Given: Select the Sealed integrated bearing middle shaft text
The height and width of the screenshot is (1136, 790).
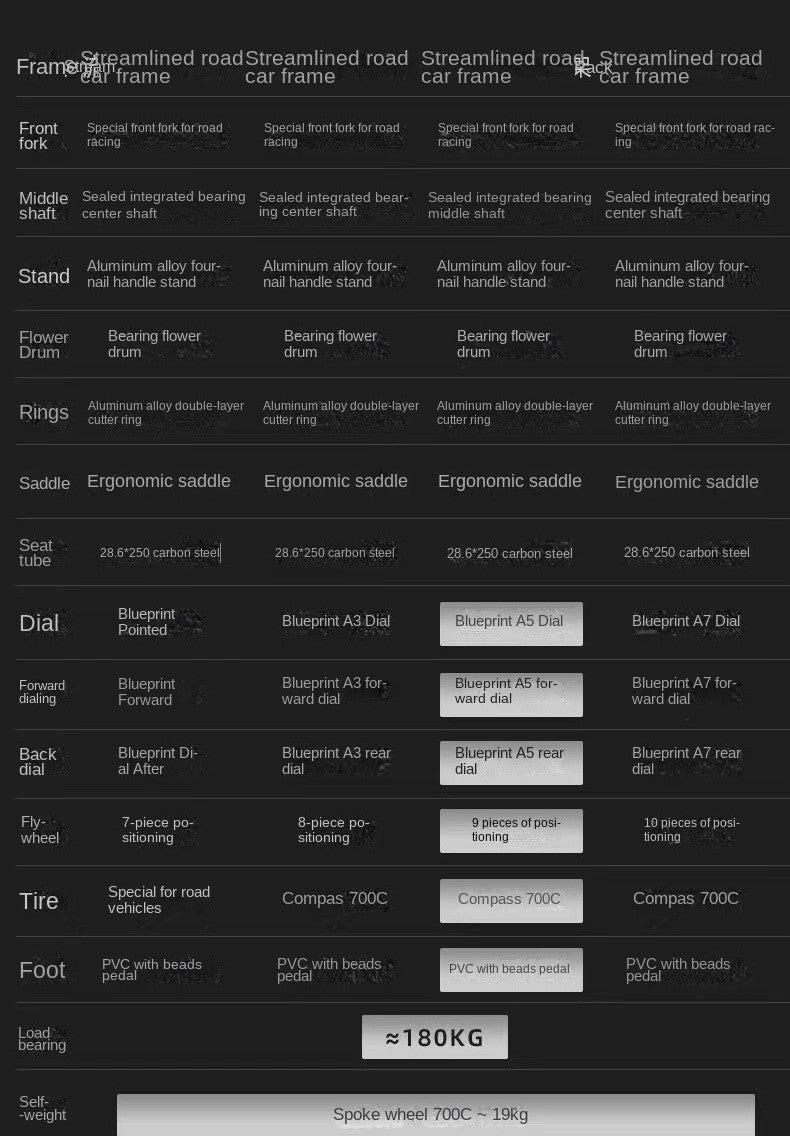Looking at the screenshot, I should [x=509, y=206].
